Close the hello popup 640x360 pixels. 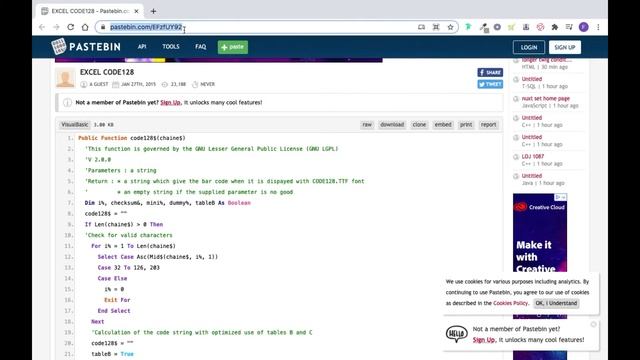[x=593, y=324]
